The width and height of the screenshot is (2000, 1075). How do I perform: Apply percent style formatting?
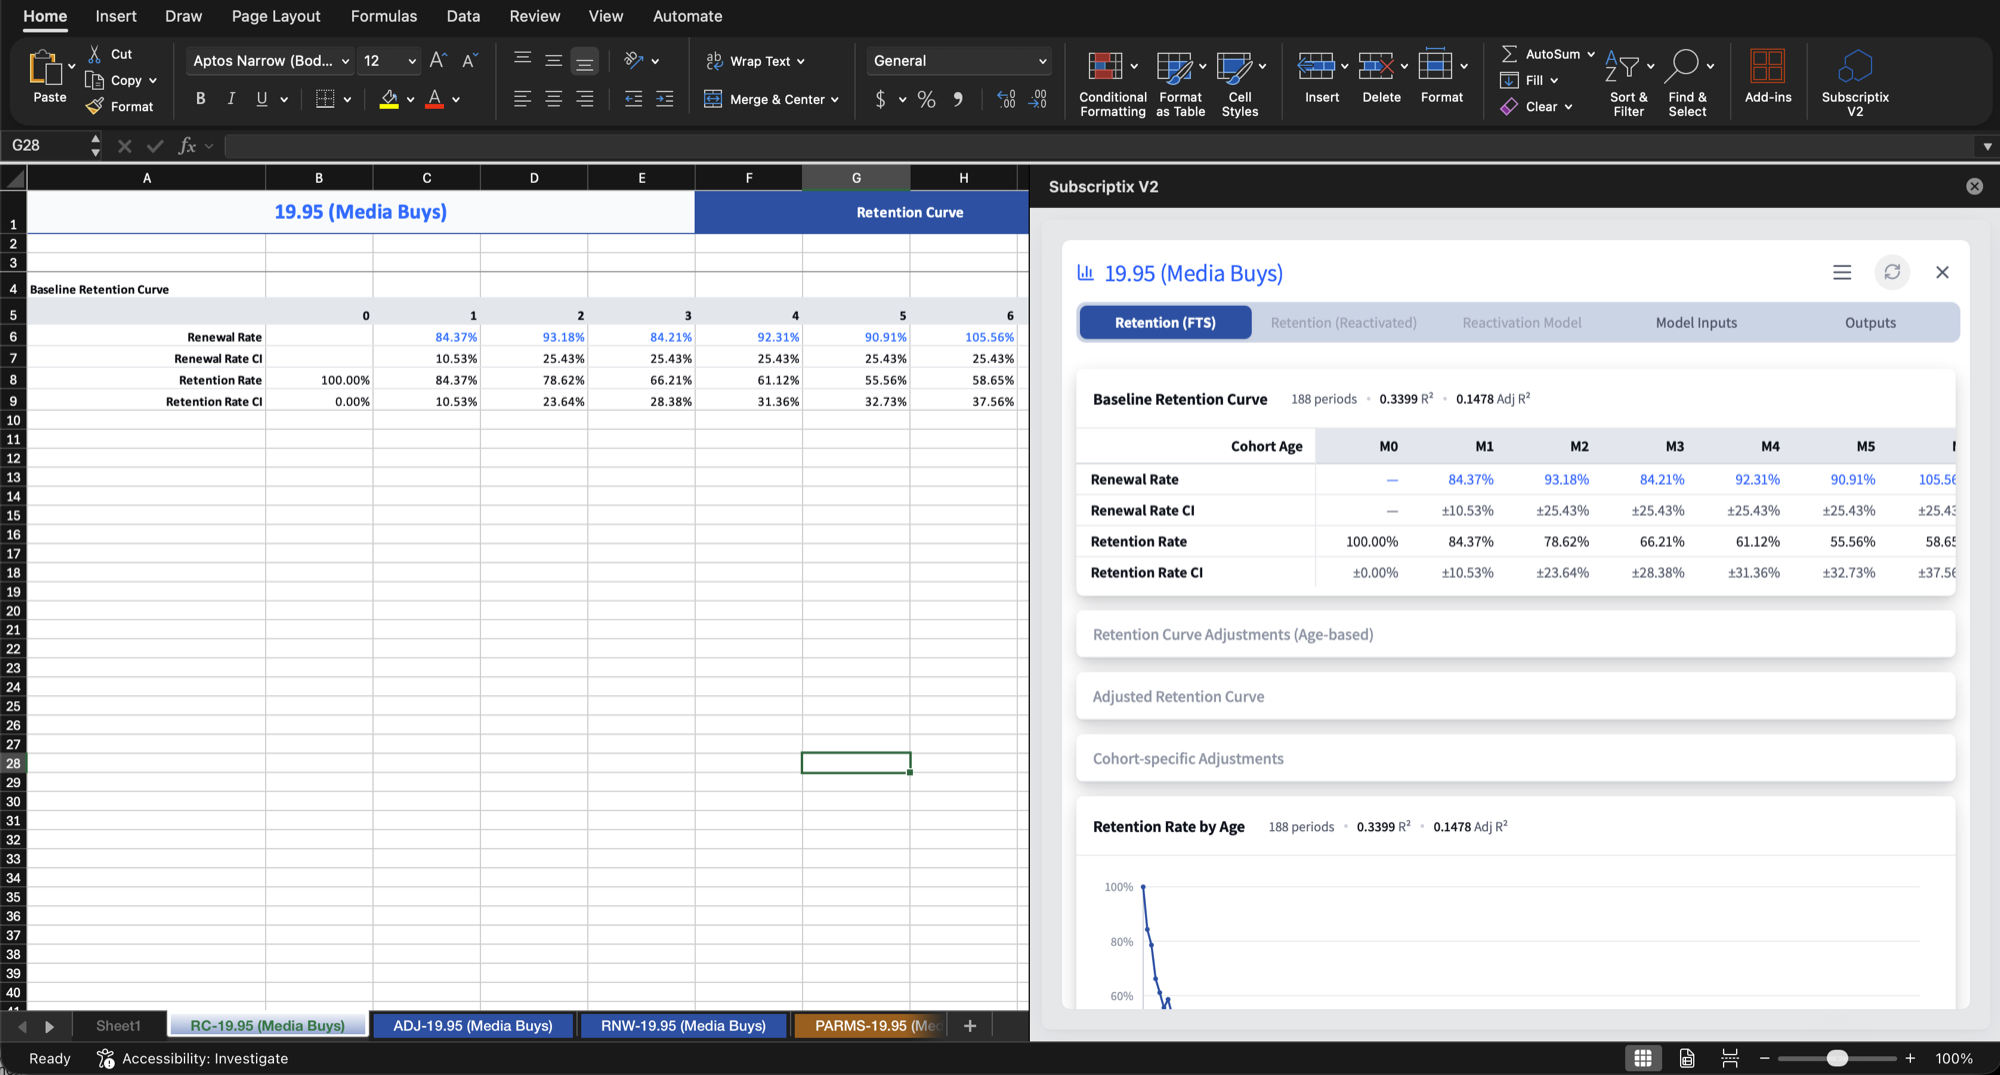pyautogui.click(x=927, y=99)
